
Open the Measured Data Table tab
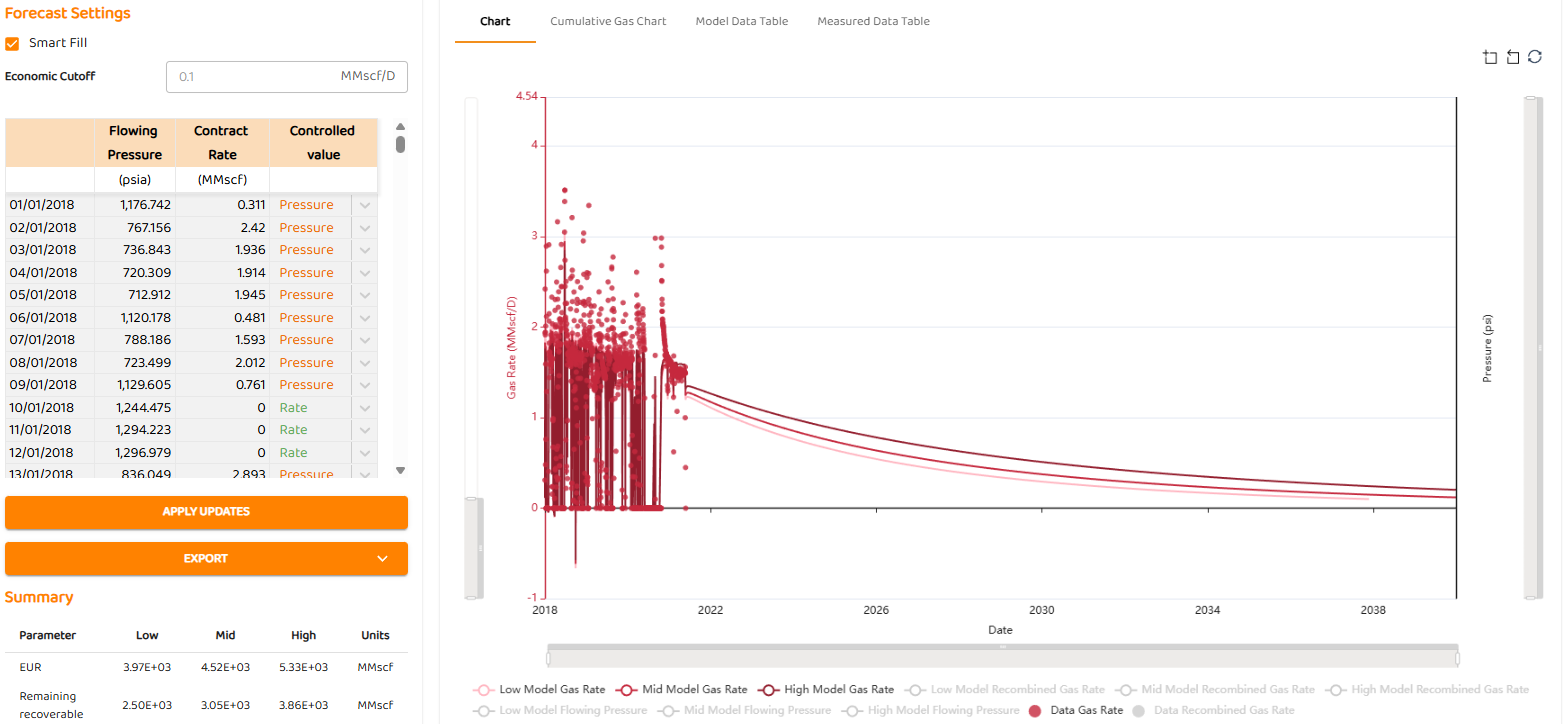point(873,21)
